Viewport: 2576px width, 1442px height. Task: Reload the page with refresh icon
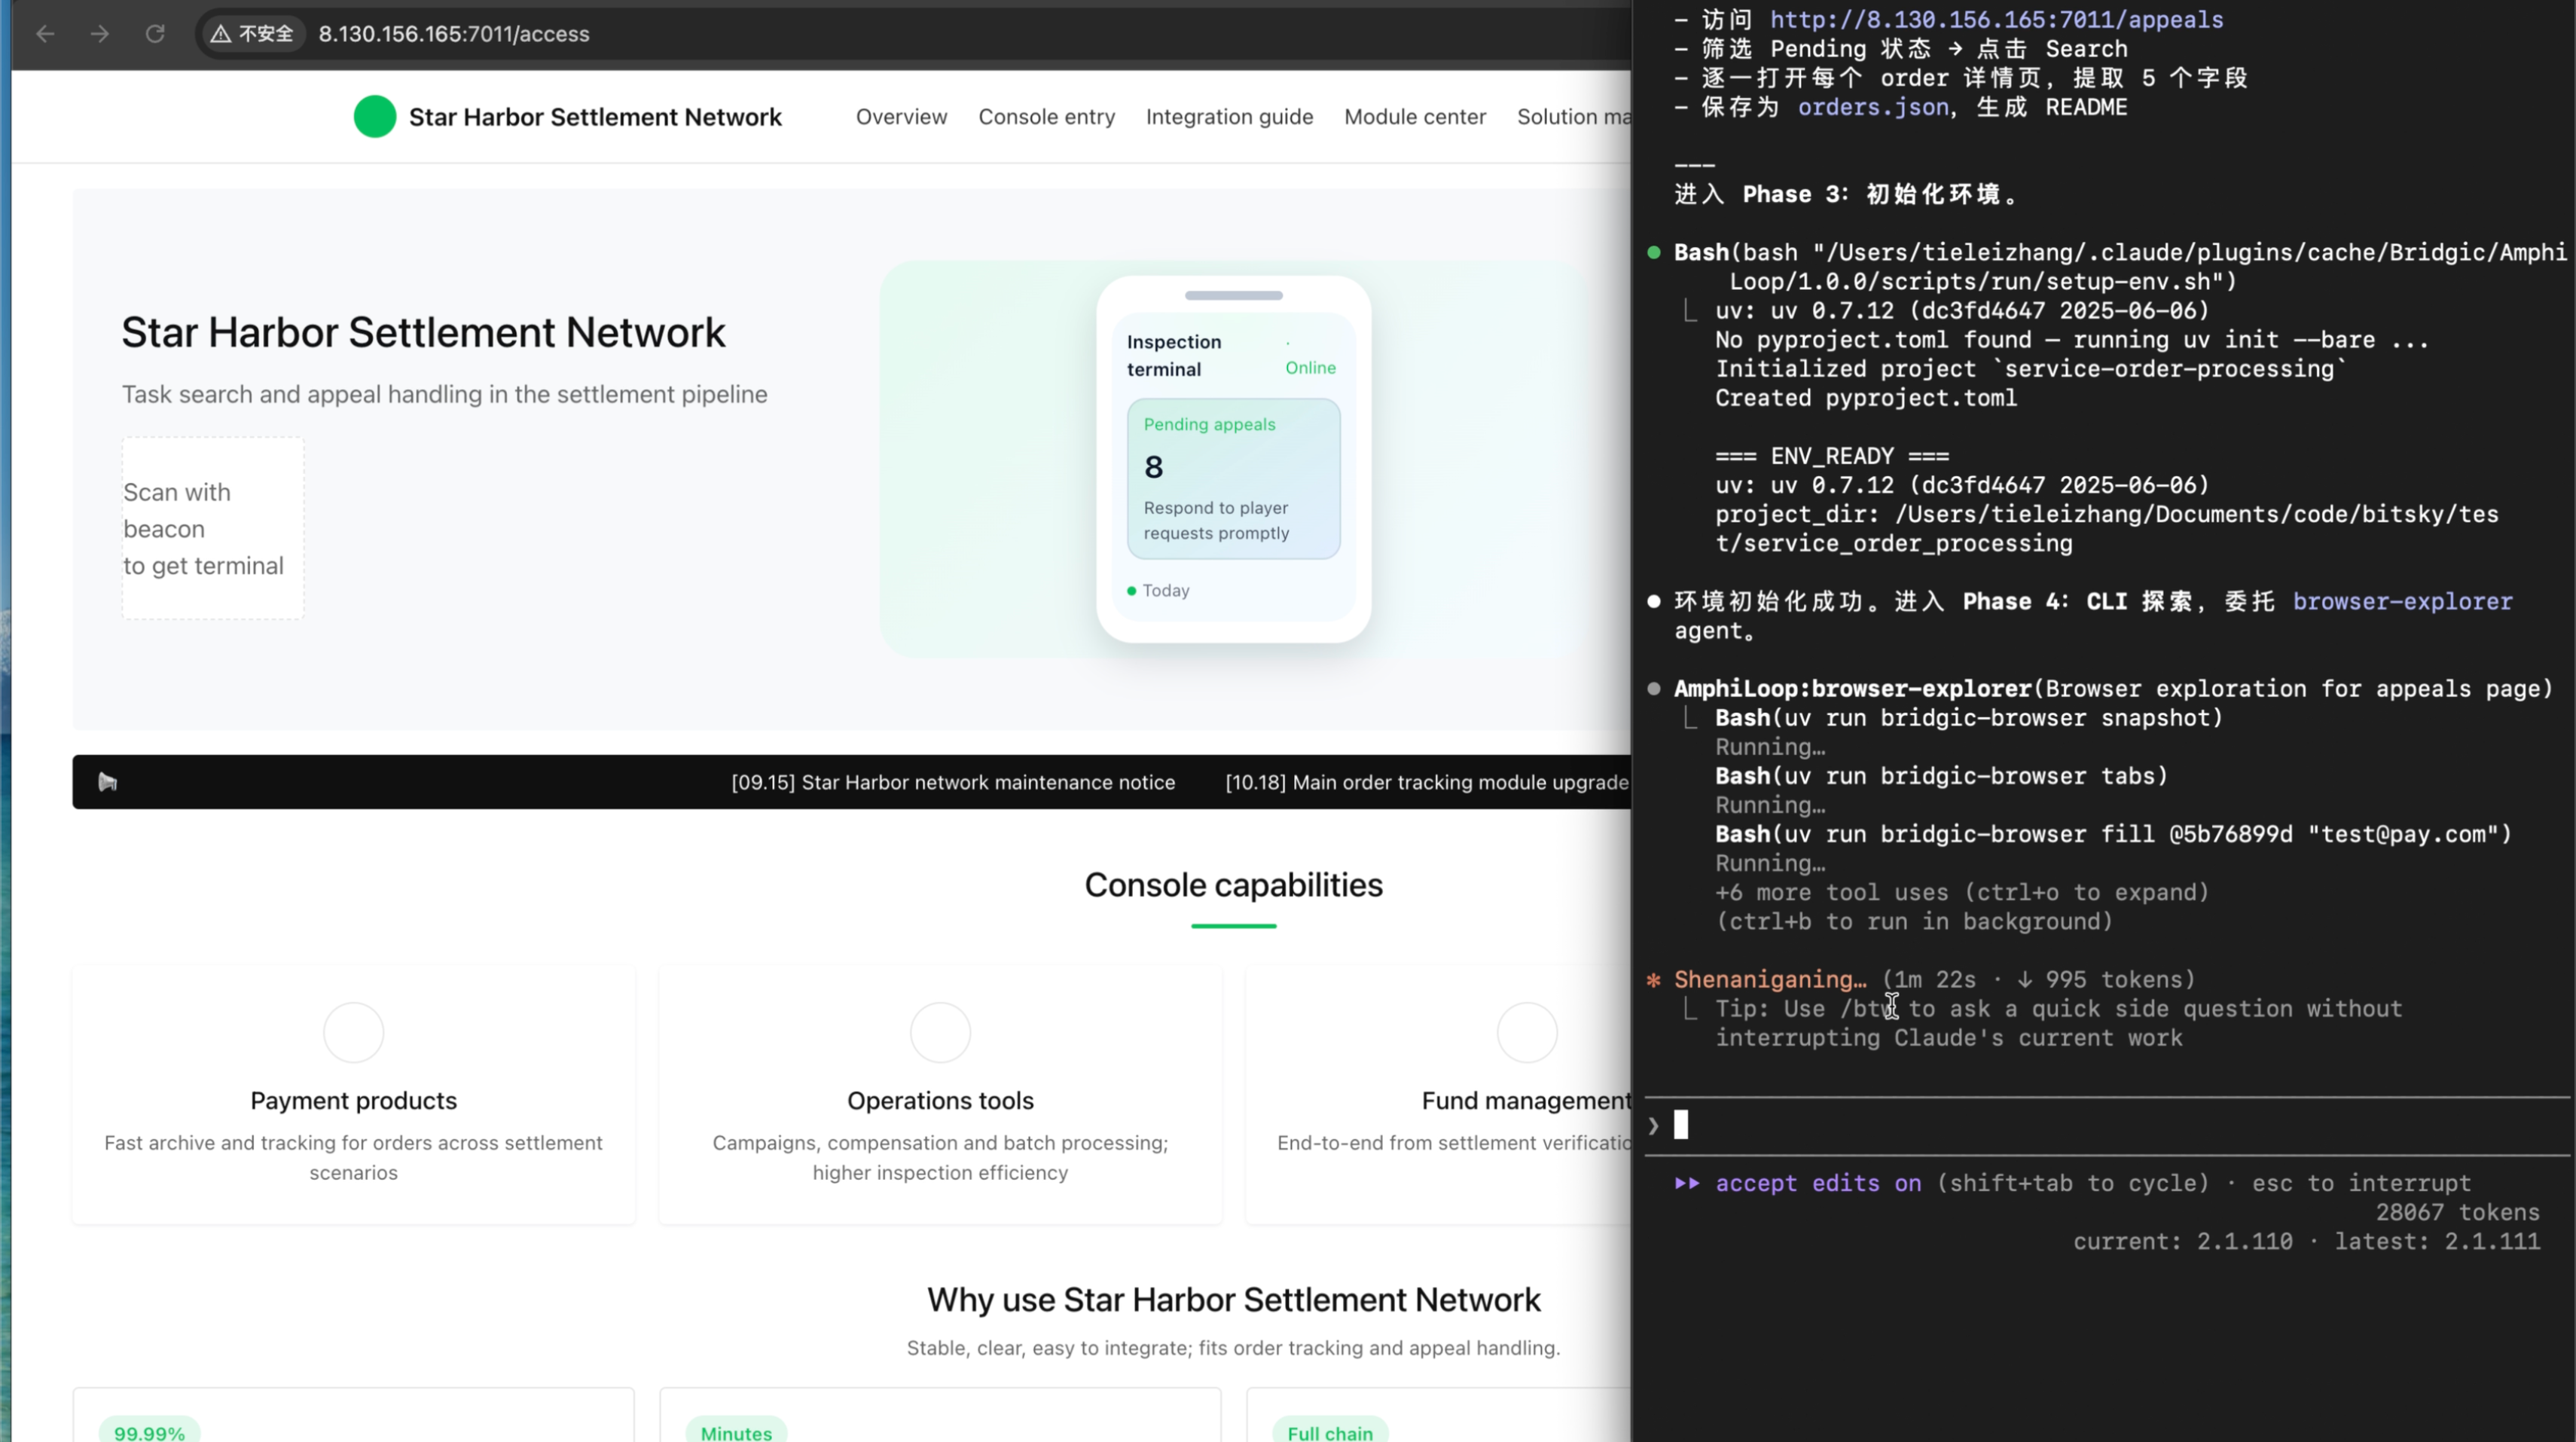[155, 34]
